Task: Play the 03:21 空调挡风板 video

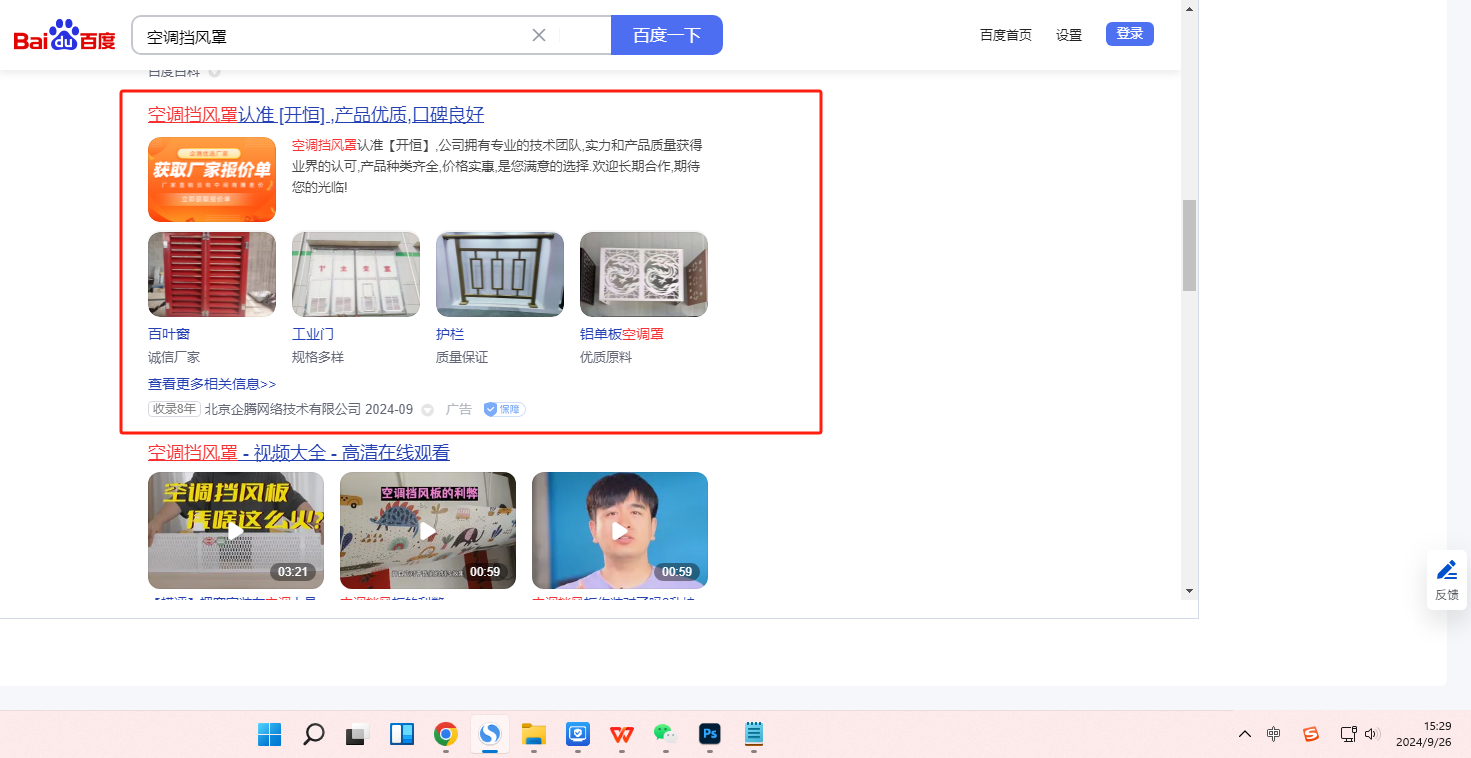Action: (x=236, y=530)
